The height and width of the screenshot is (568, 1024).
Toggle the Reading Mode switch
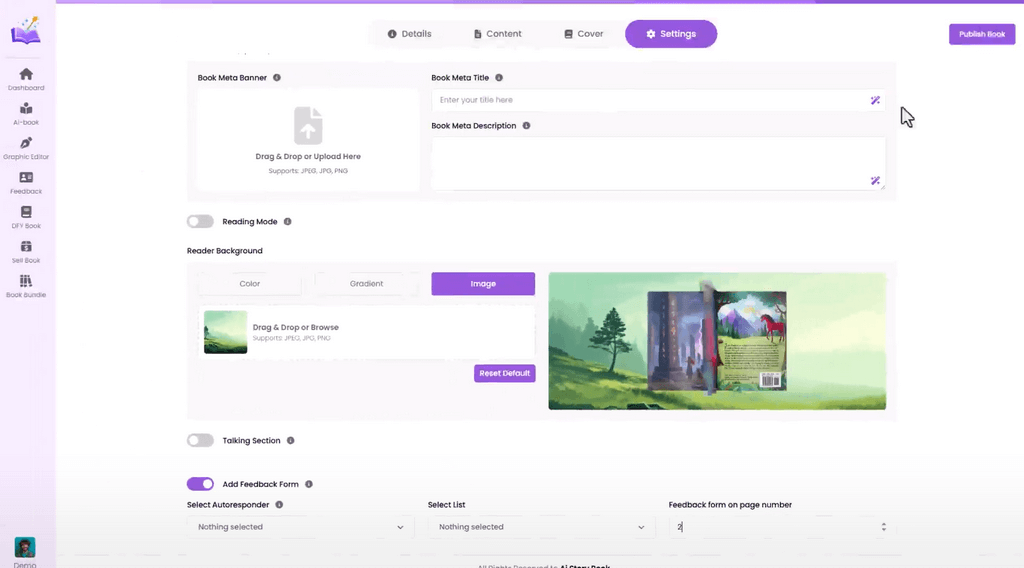(200, 221)
